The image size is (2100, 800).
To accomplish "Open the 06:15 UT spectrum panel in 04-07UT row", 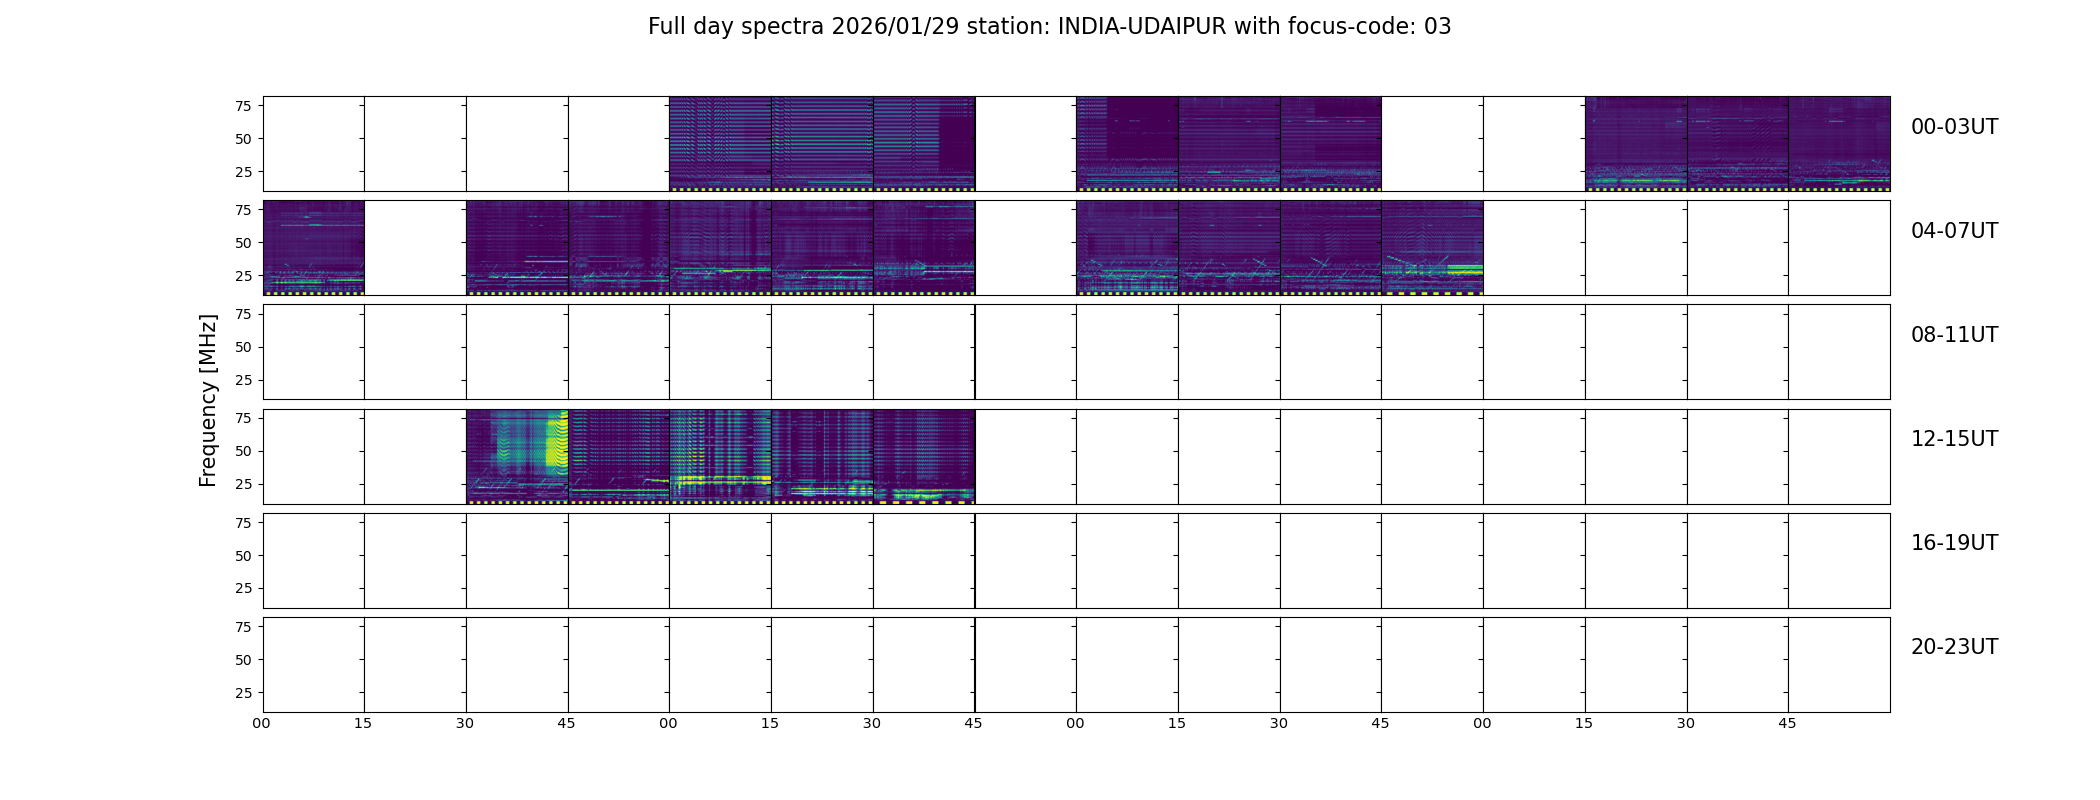I will click(1229, 248).
